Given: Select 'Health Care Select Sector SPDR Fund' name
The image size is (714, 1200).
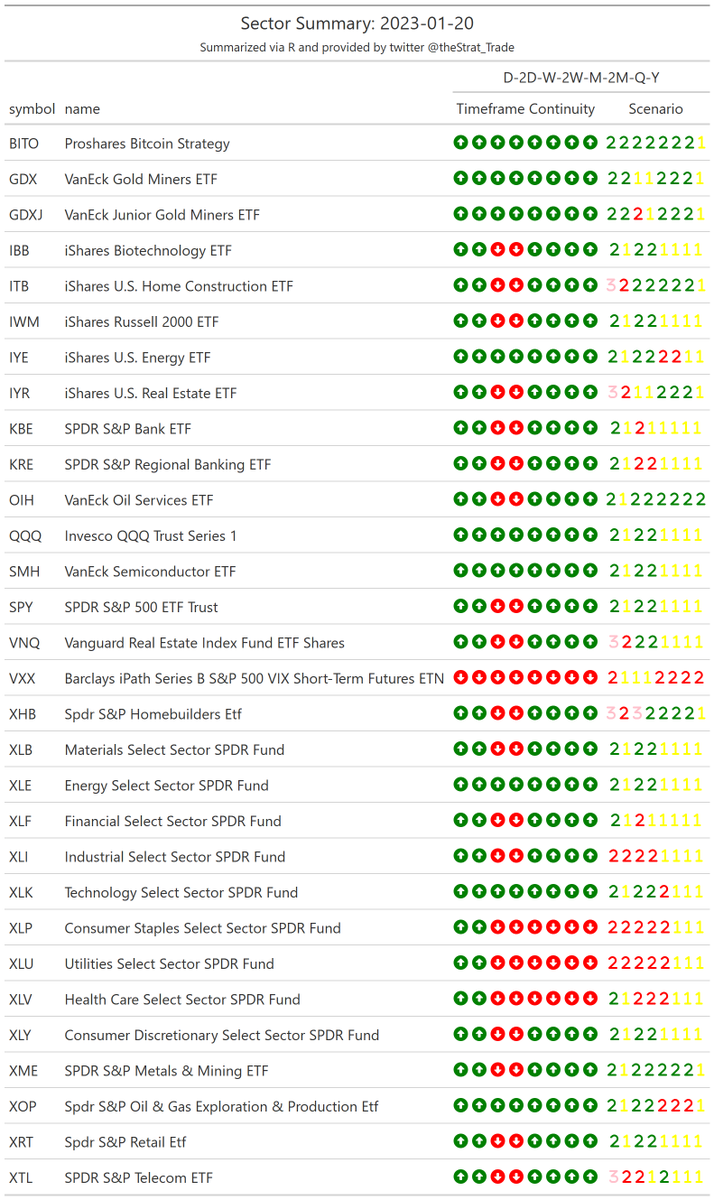Looking at the screenshot, I should 182,999.
